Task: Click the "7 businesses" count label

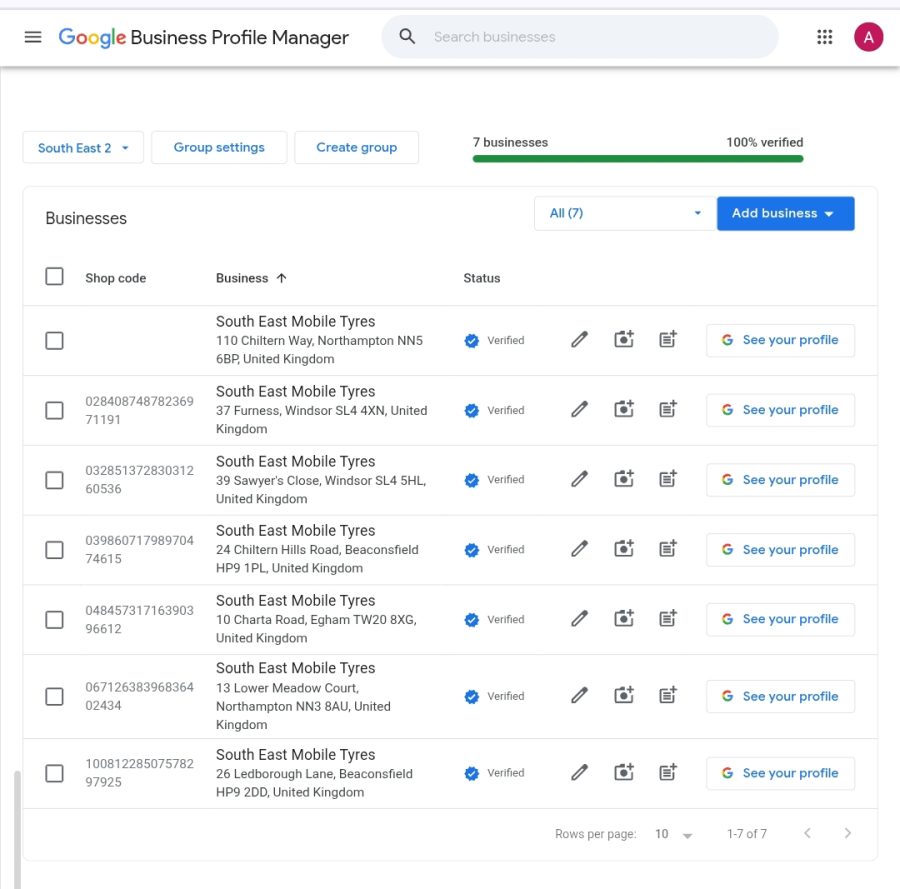Action: click(510, 142)
